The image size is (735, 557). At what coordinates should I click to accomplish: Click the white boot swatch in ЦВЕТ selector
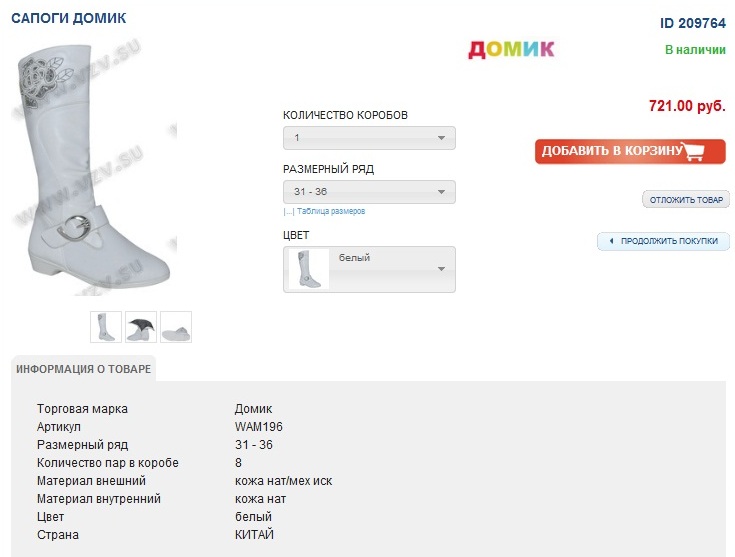(309, 269)
